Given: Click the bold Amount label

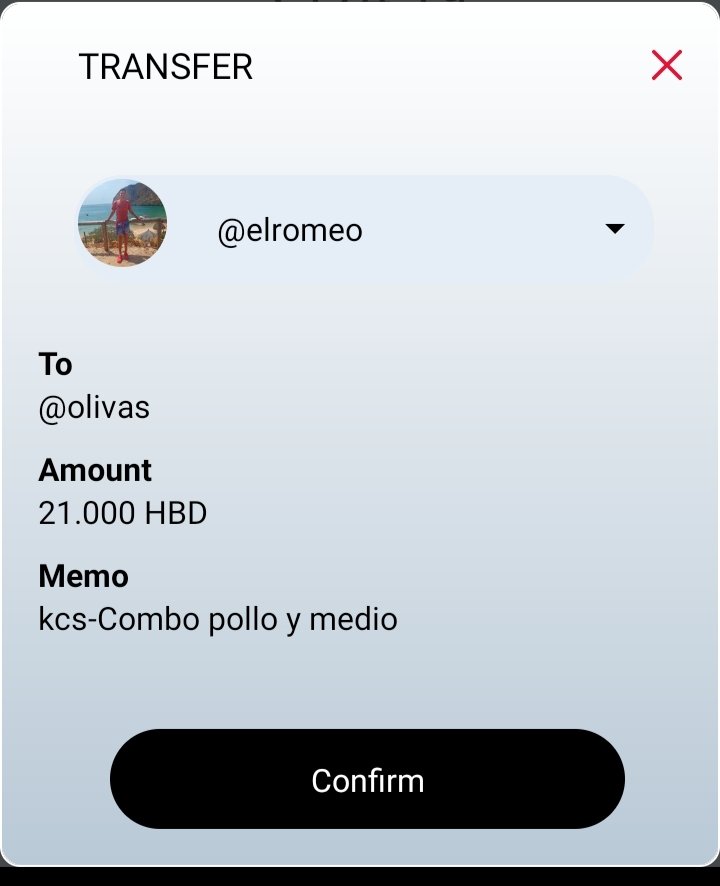Looking at the screenshot, I should point(95,470).
